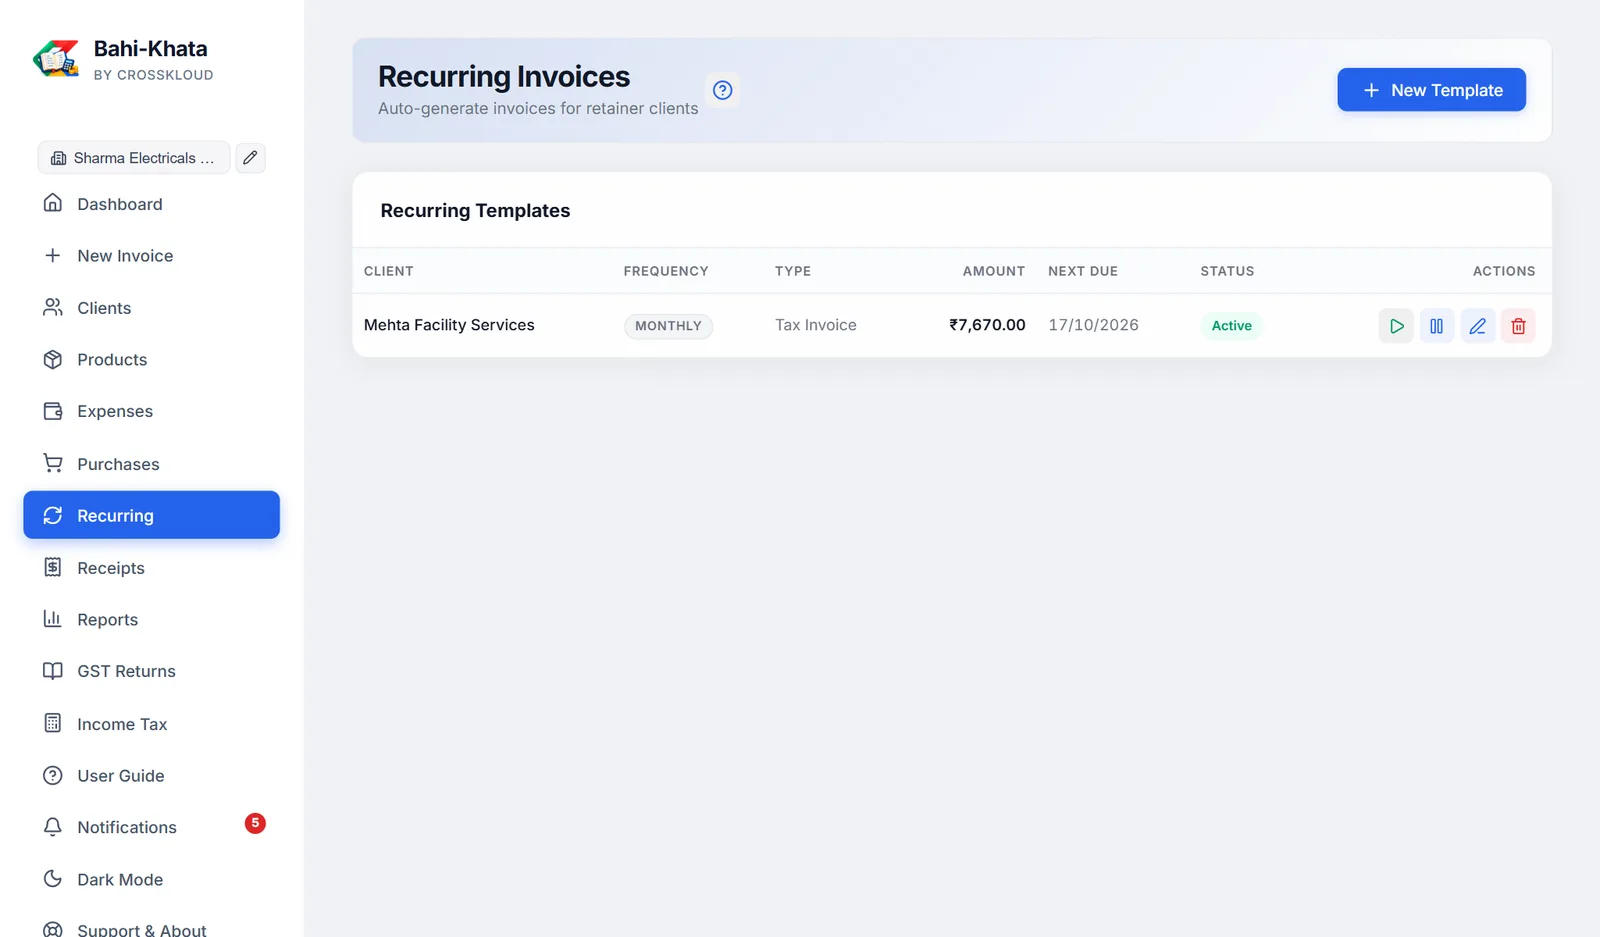Screen dimensions: 1600x937
Task: Open New Invoice page
Action: pos(152,256)
